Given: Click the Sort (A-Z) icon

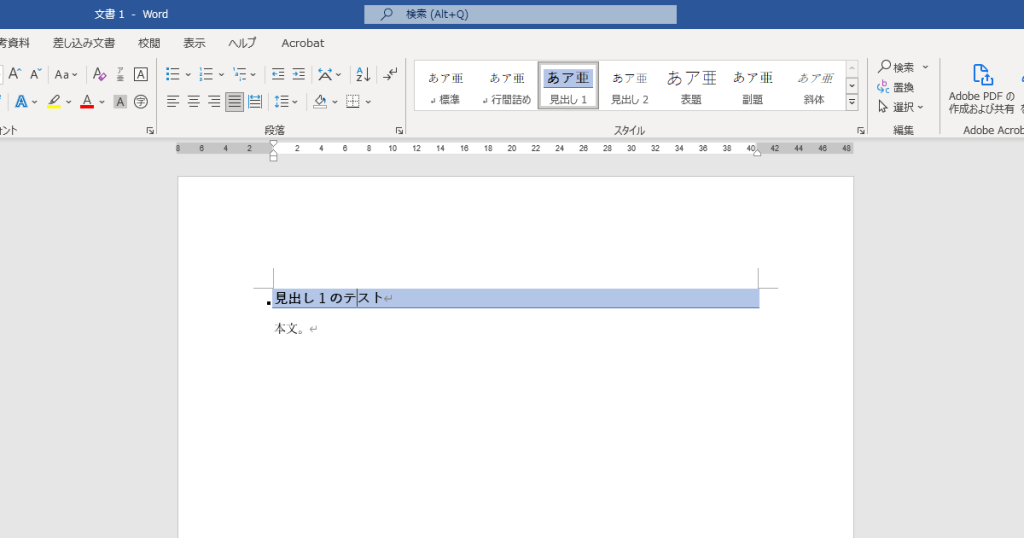Looking at the screenshot, I should coord(363,74).
